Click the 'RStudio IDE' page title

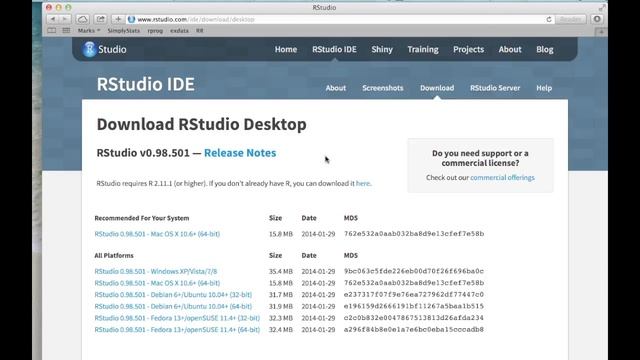tap(146, 84)
